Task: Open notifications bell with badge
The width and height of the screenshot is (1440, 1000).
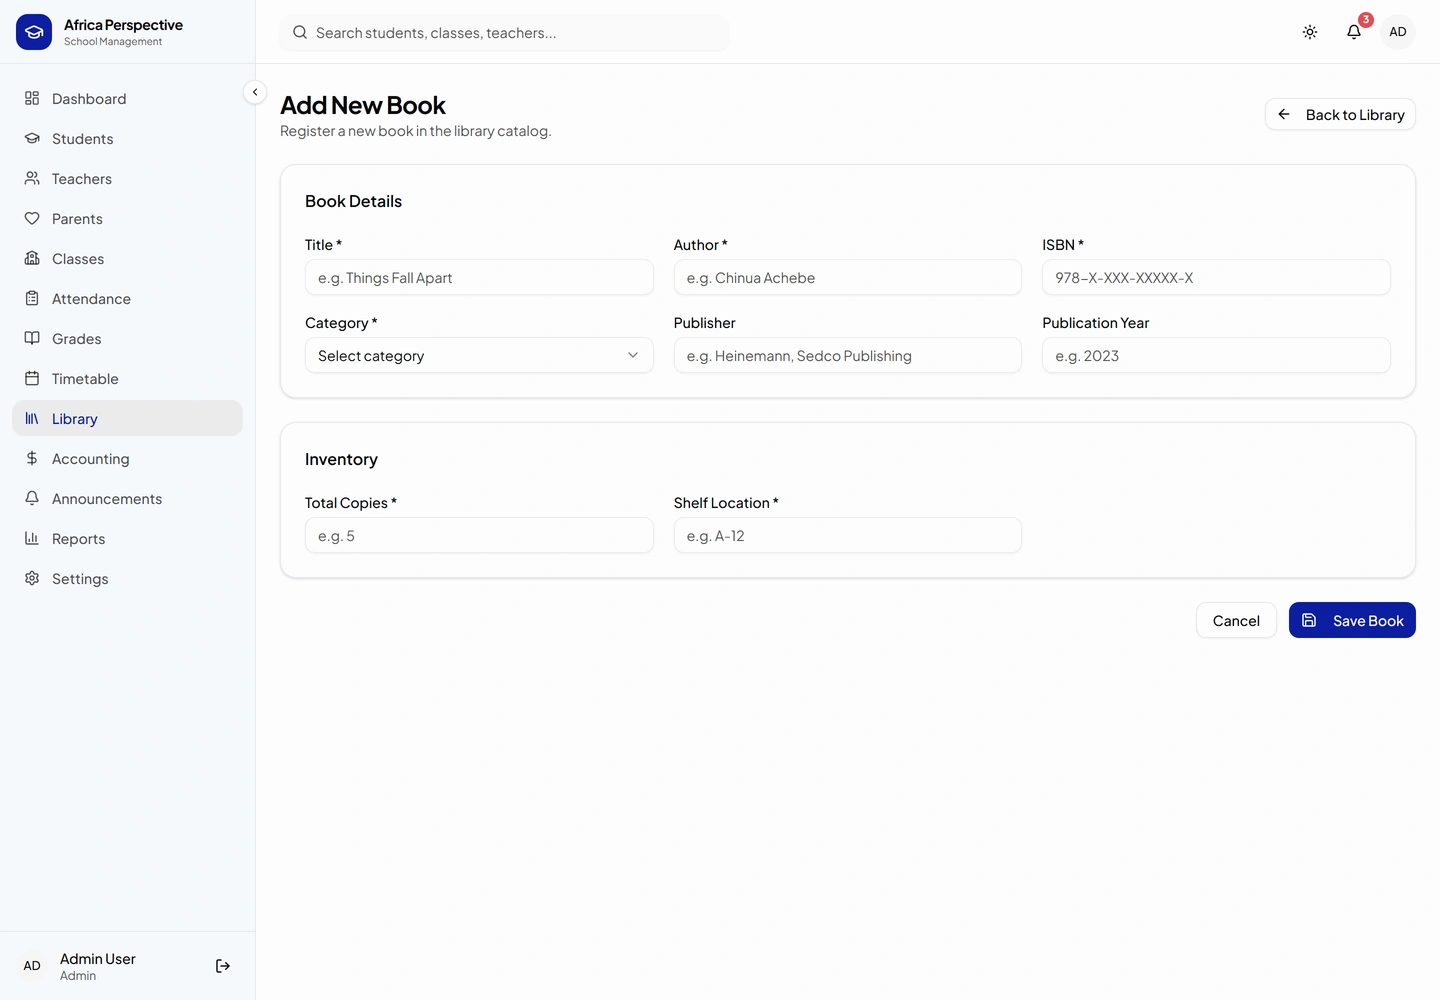Action: tap(1354, 32)
